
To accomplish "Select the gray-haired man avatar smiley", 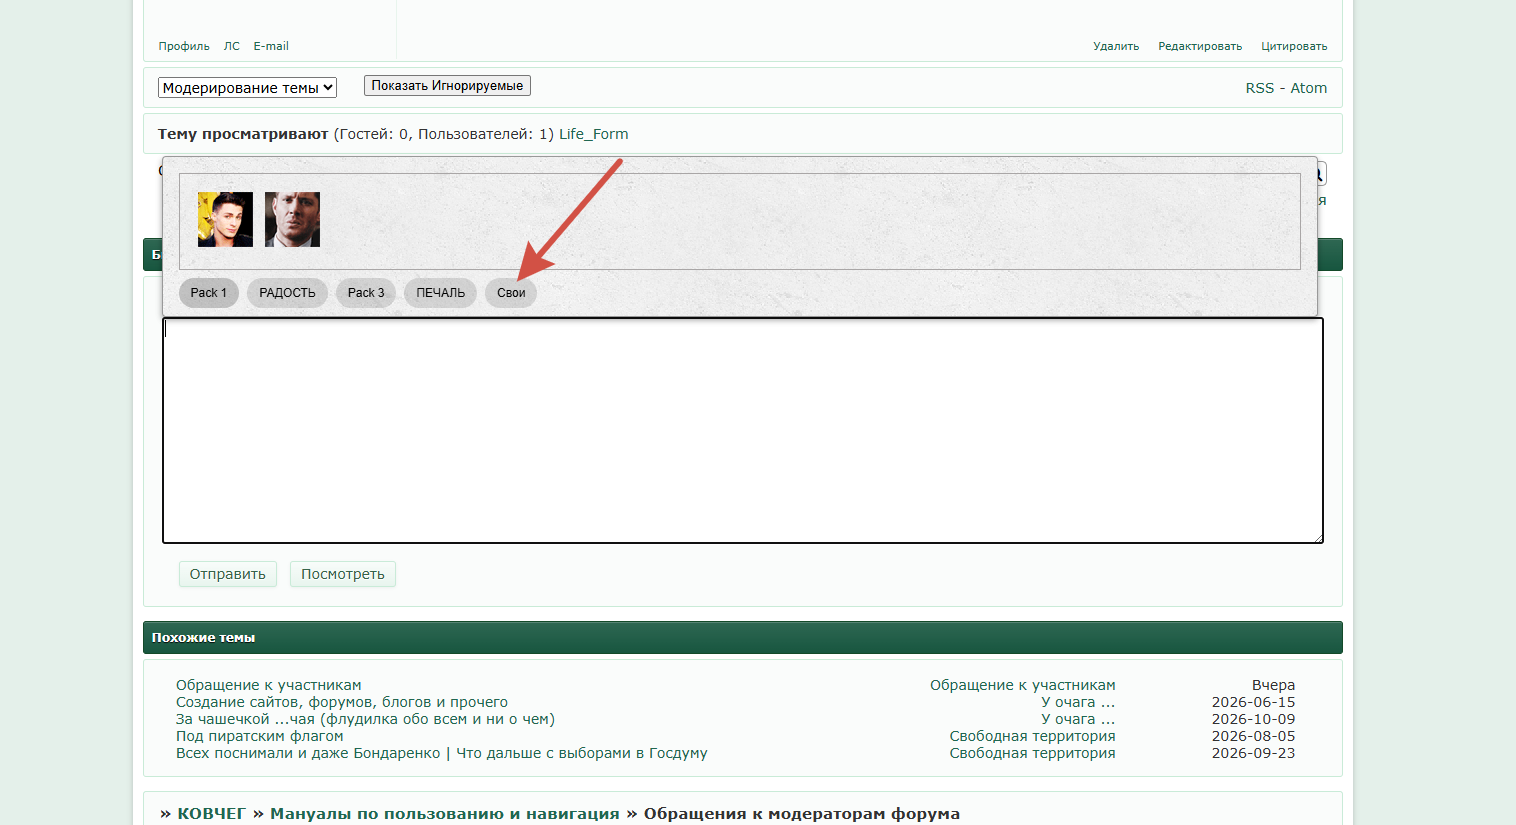I will pos(292,219).
